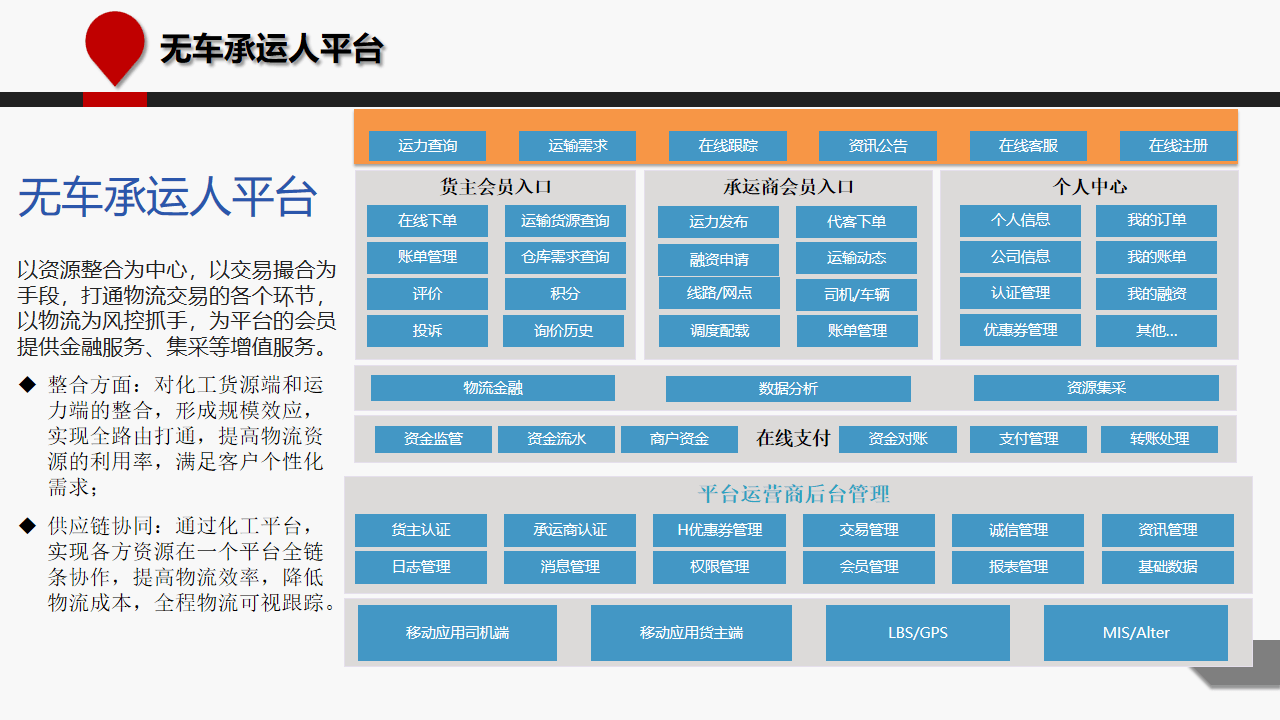
Task: Open the 询价历史 box
Action: pos(563,331)
